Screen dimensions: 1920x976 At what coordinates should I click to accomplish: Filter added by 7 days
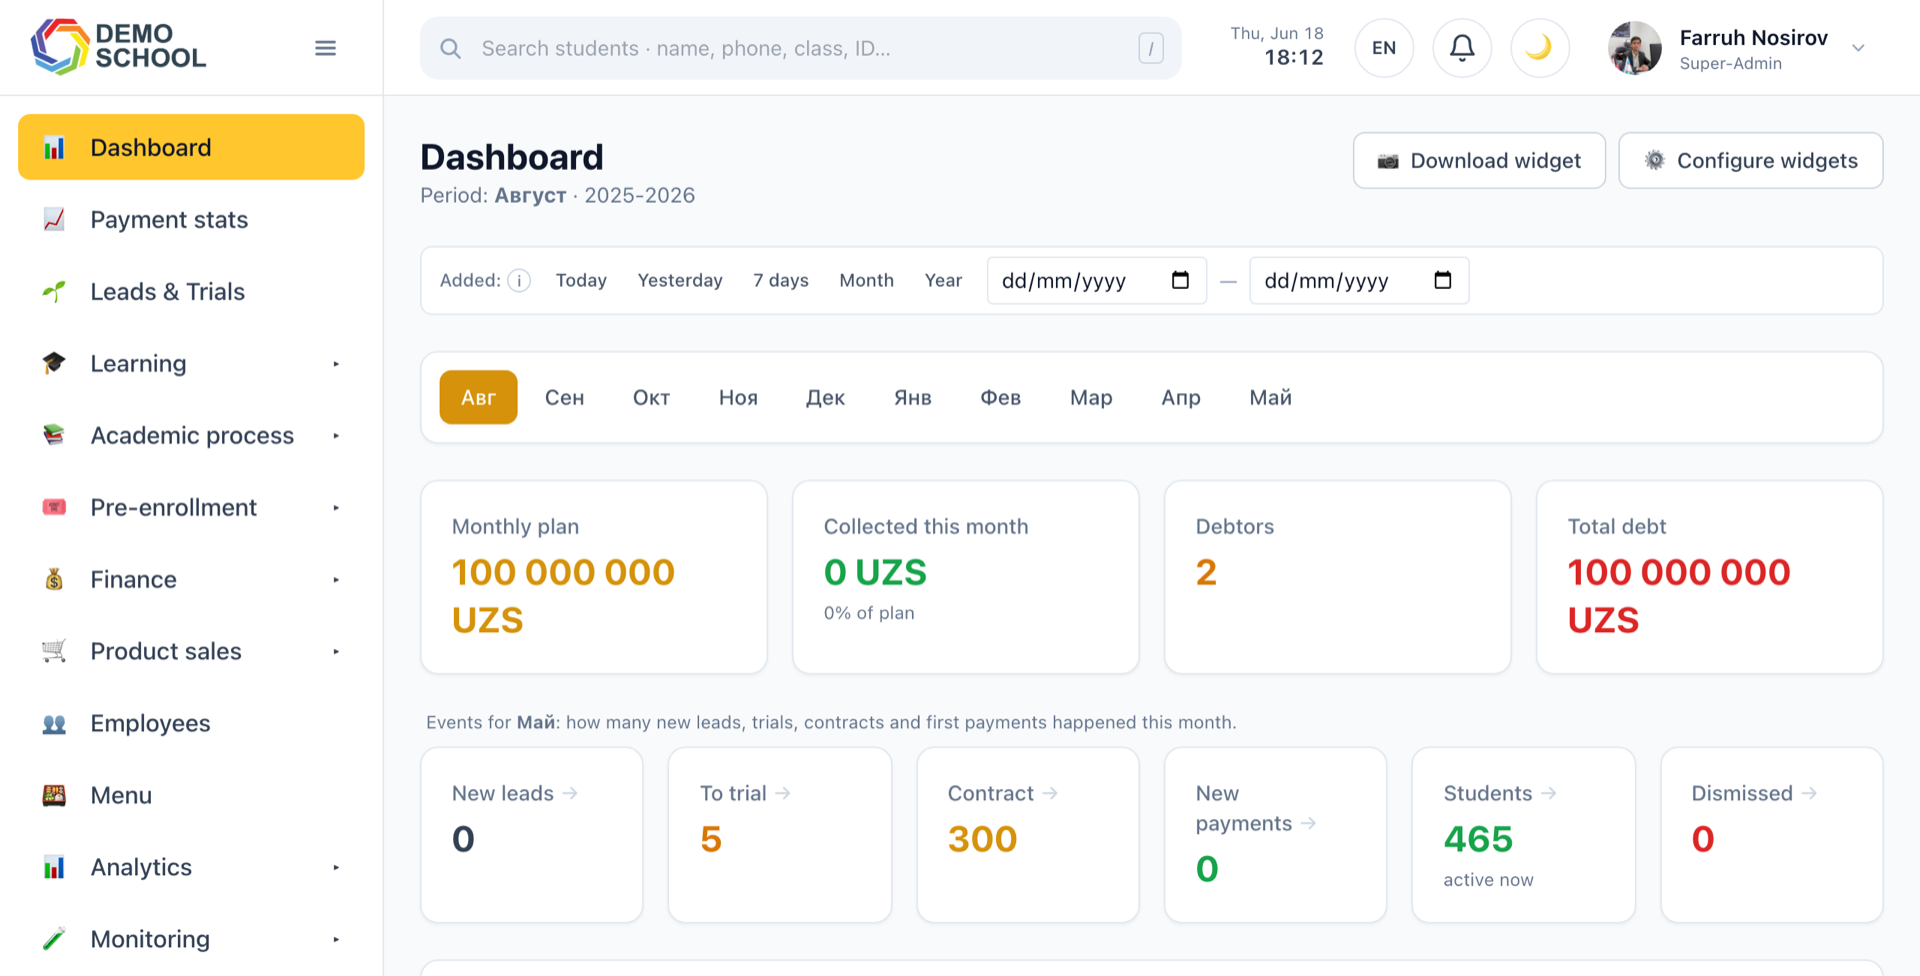(x=781, y=280)
